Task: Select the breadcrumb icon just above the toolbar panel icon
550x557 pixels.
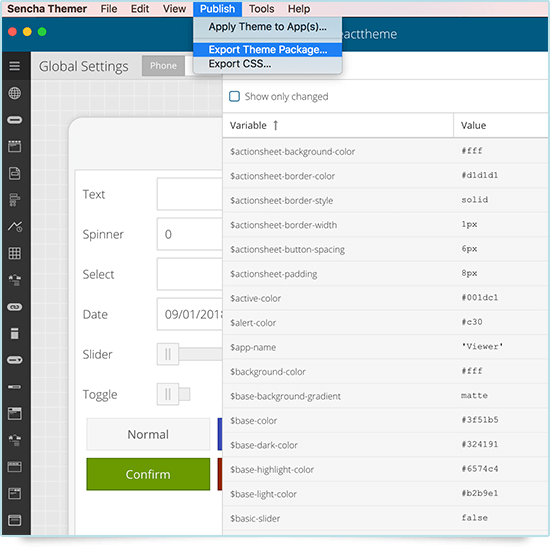Action: [x=15, y=440]
